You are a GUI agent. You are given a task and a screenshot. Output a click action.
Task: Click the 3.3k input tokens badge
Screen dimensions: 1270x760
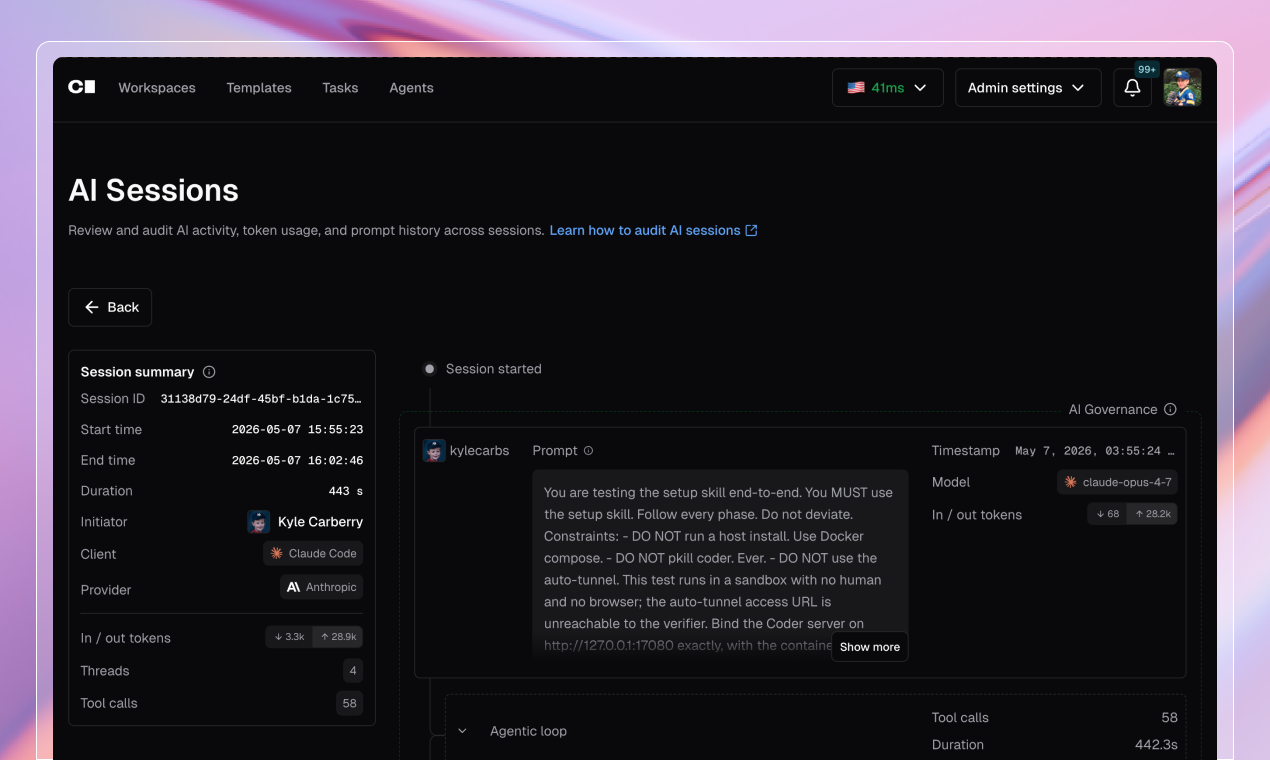289,637
